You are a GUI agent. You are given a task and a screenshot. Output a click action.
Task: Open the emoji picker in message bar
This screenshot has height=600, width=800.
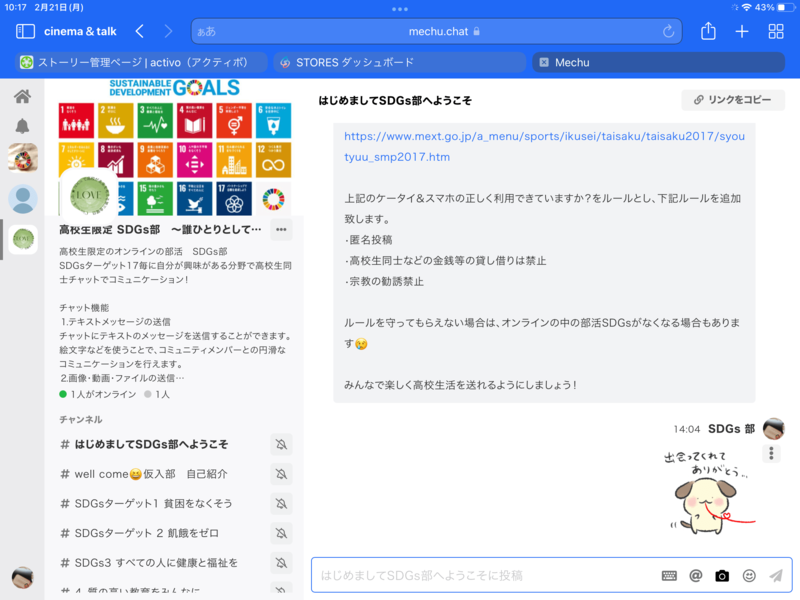(x=749, y=576)
